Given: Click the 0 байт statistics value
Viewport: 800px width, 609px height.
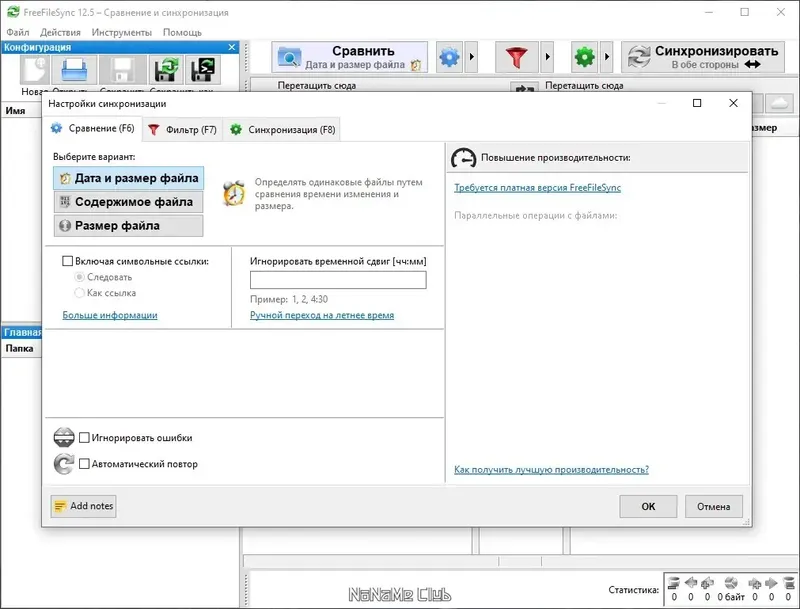Looking at the screenshot, I should tap(731, 596).
